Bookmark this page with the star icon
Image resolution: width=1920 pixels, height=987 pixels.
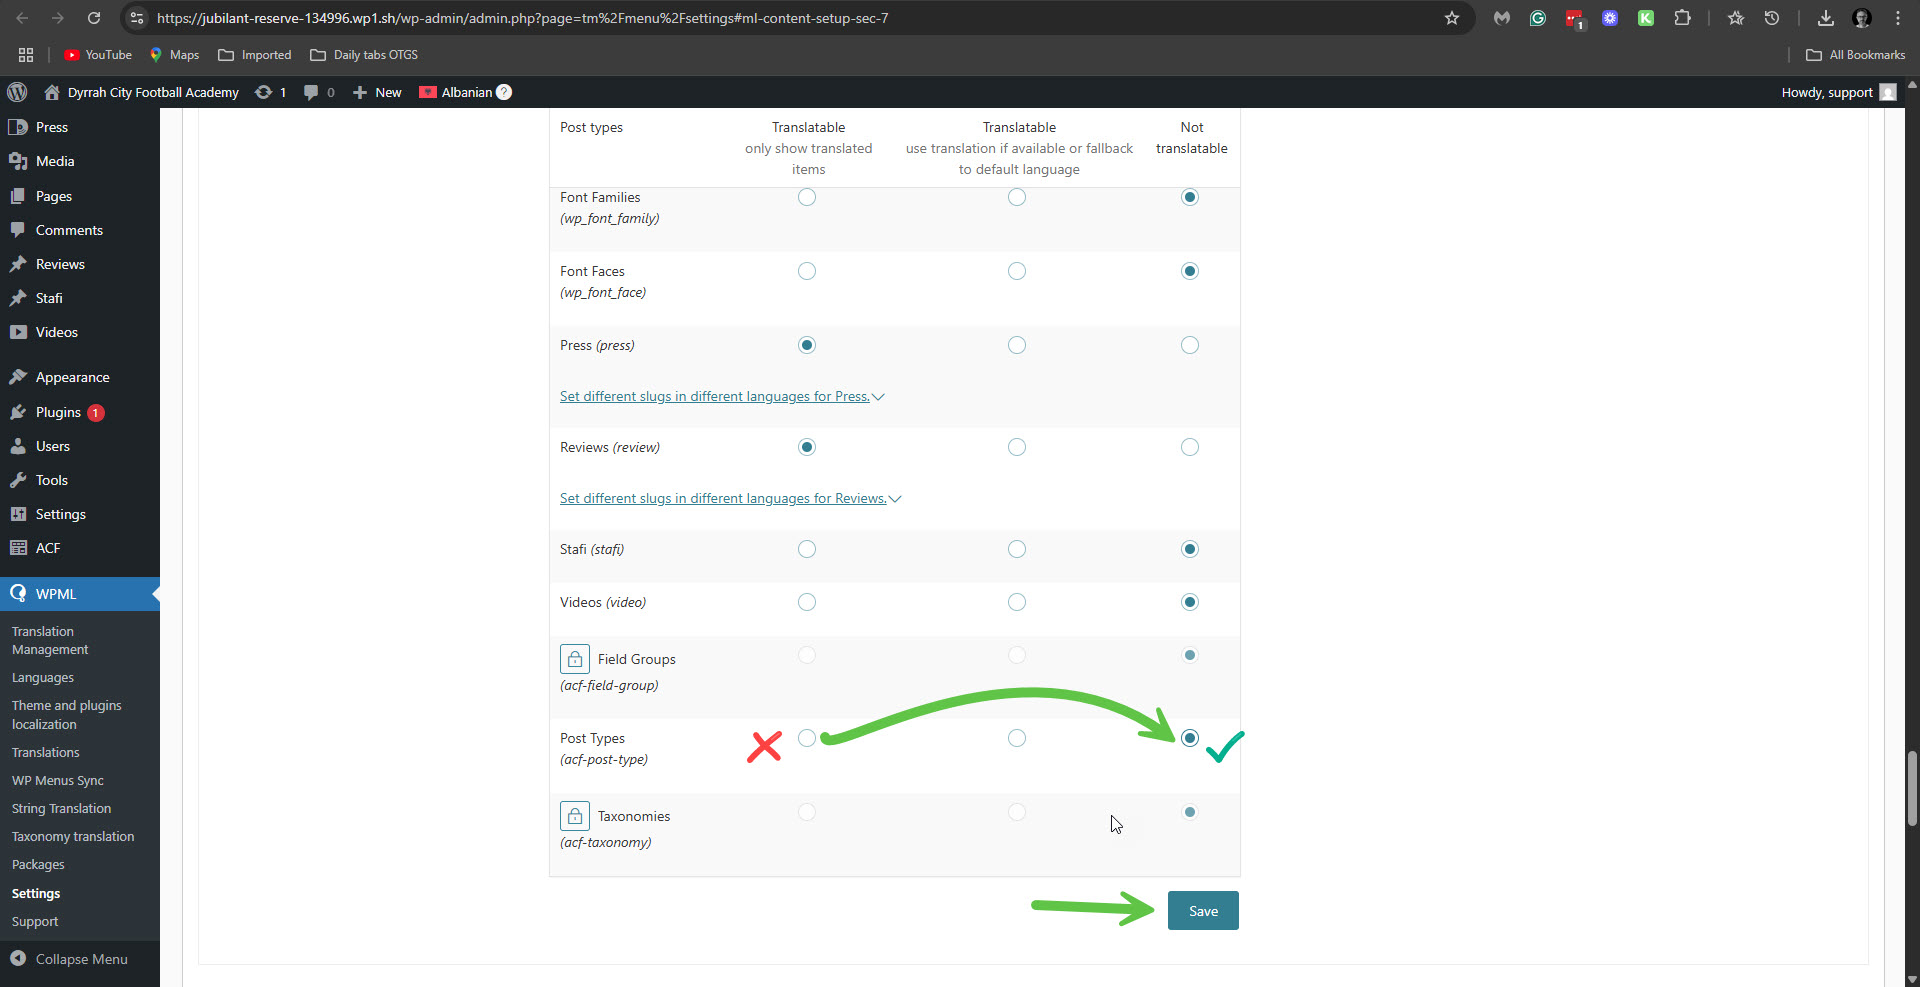coord(1452,18)
